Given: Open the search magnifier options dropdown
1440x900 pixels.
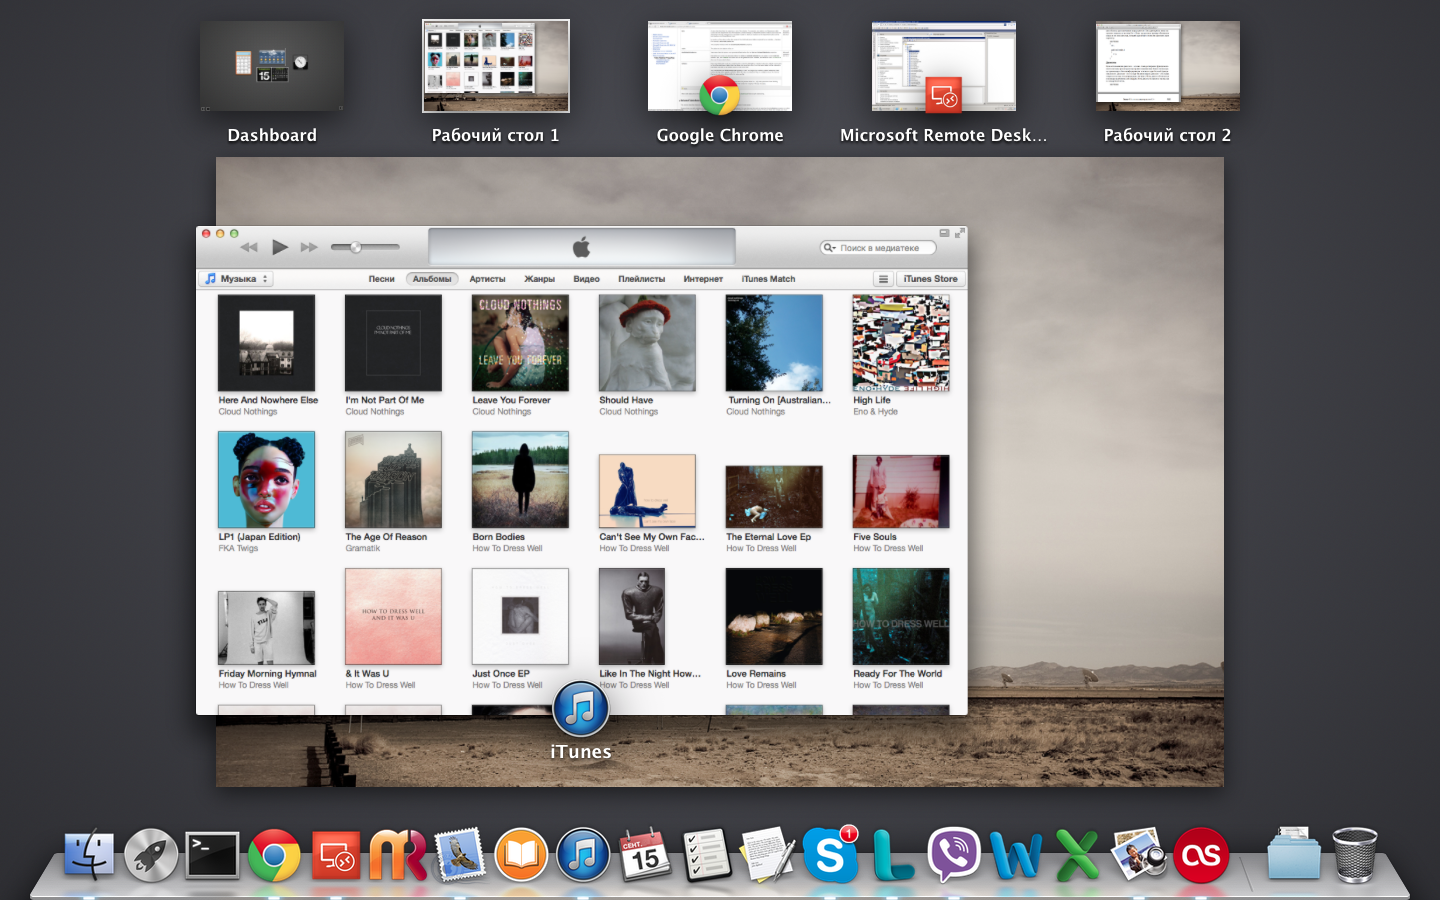Looking at the screenshot, I should pos(830,248).
